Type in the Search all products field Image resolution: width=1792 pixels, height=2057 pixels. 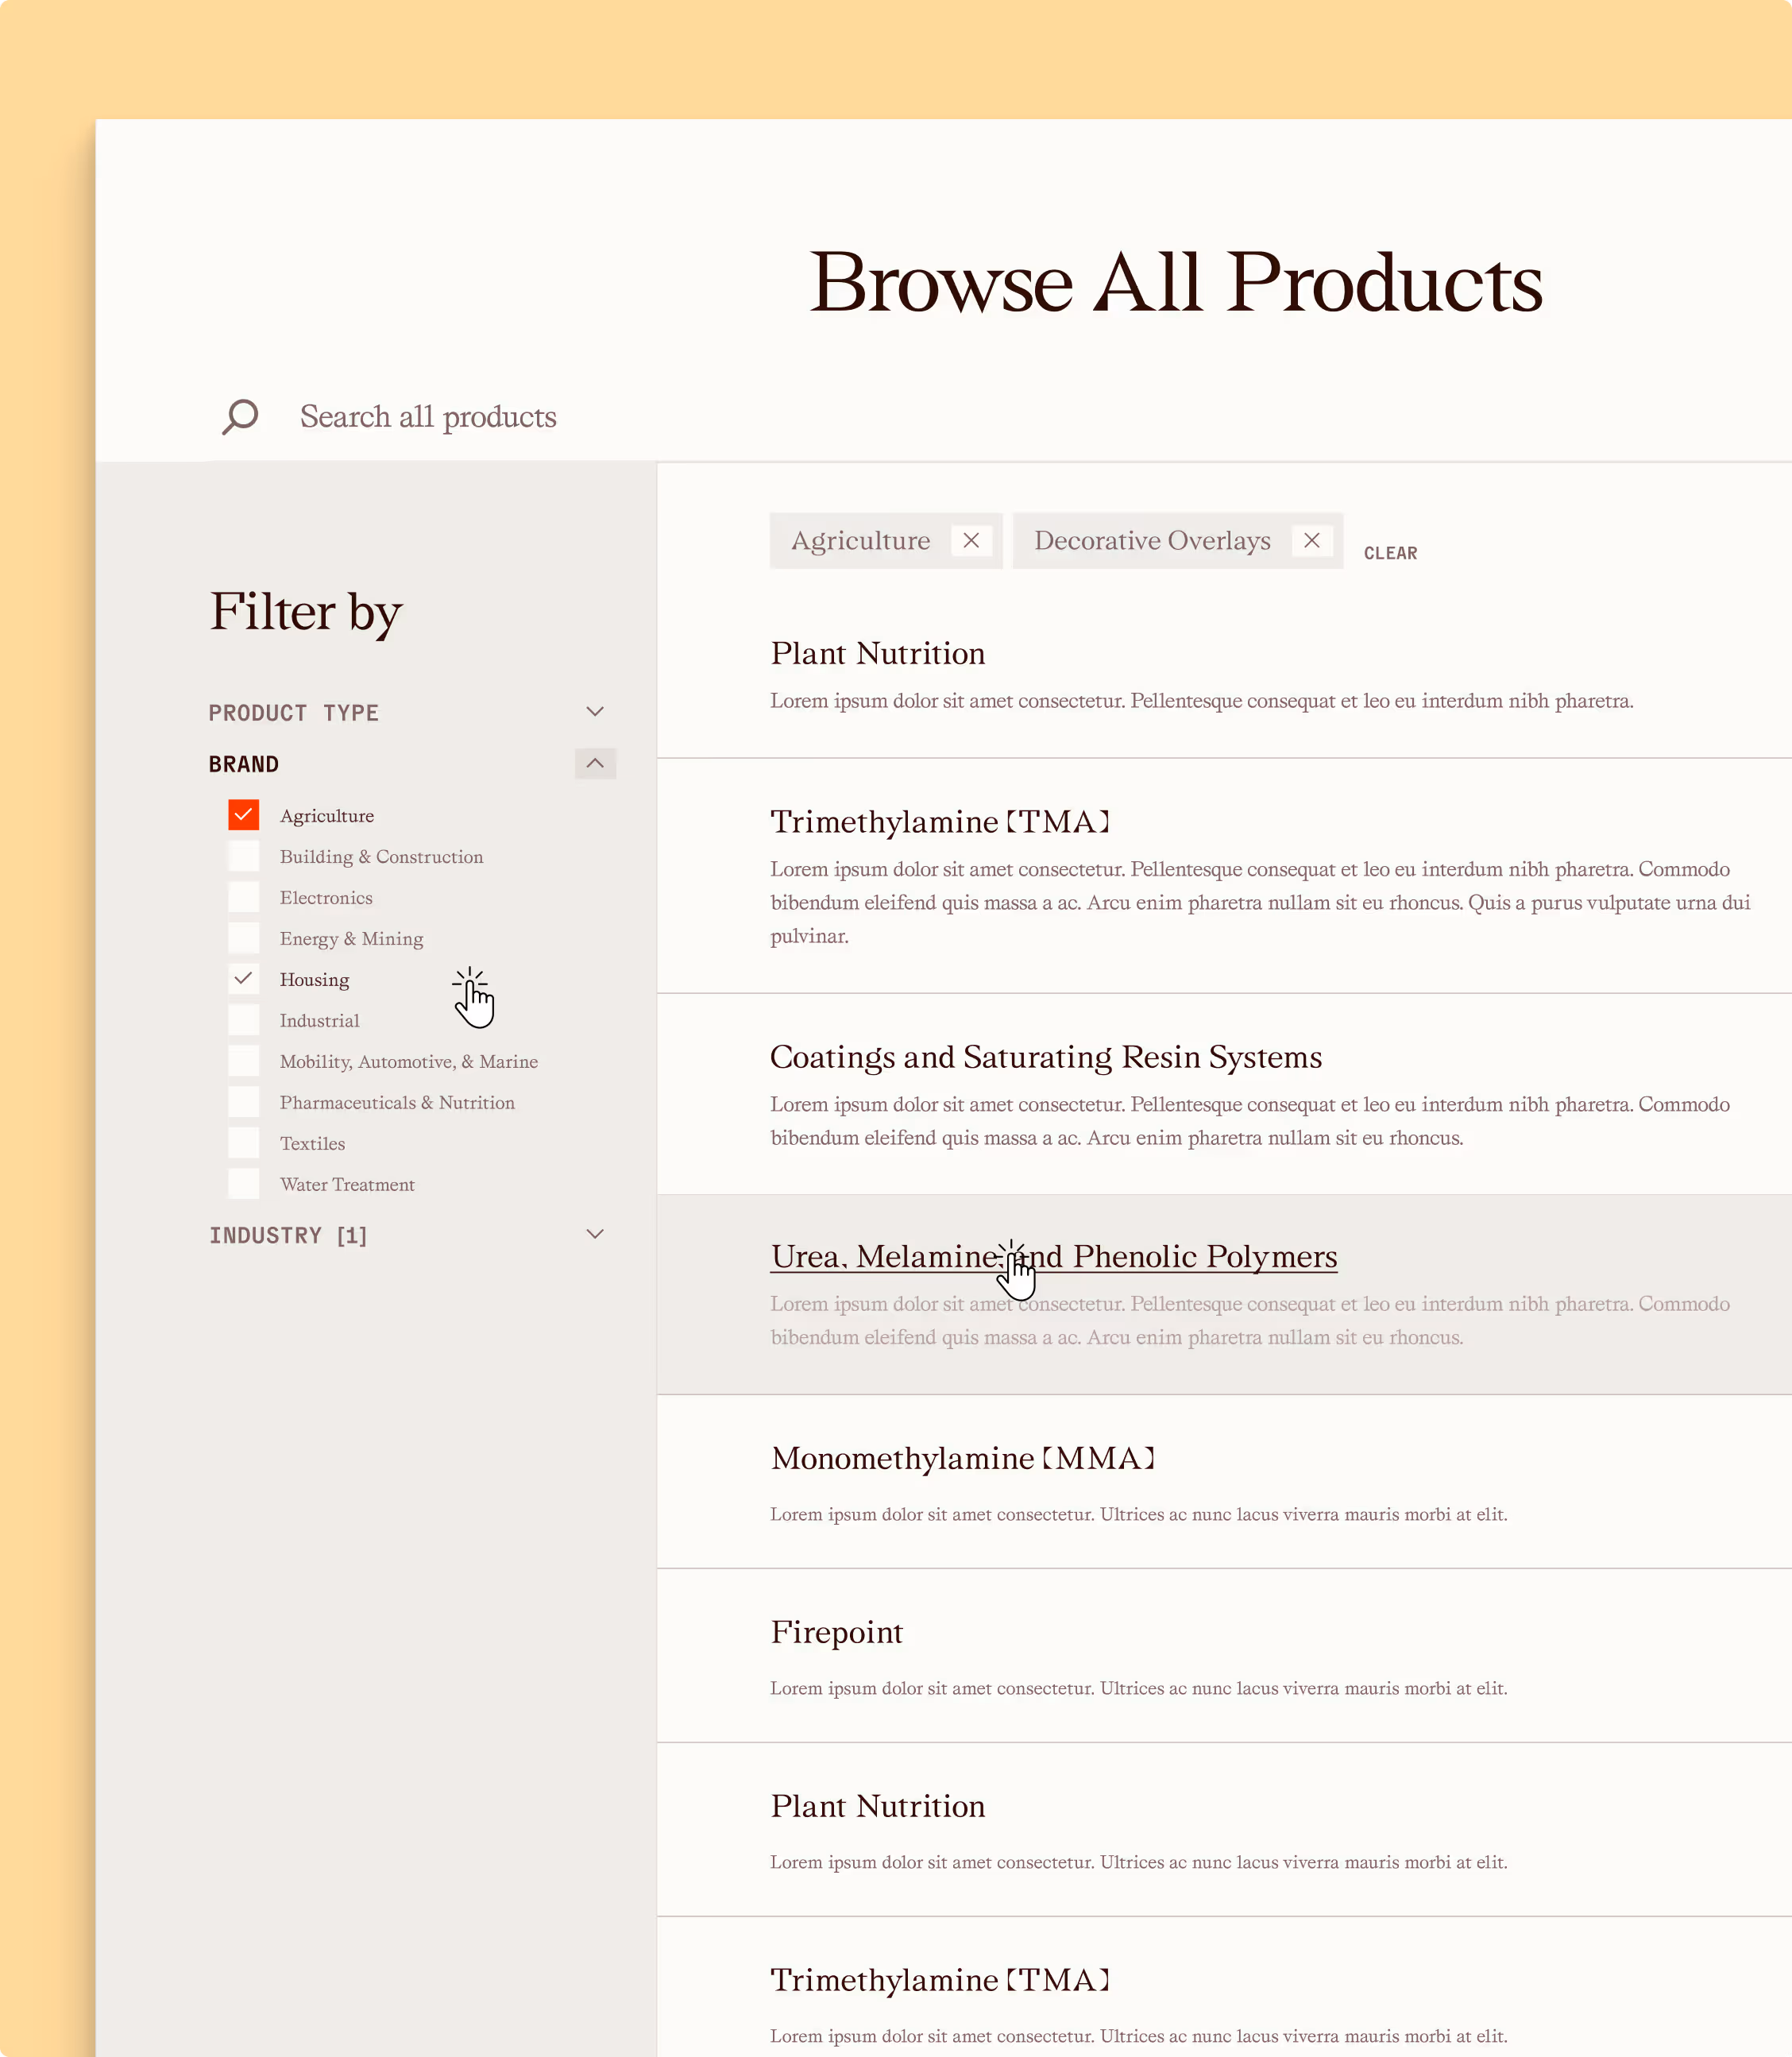tap(700, 416)
